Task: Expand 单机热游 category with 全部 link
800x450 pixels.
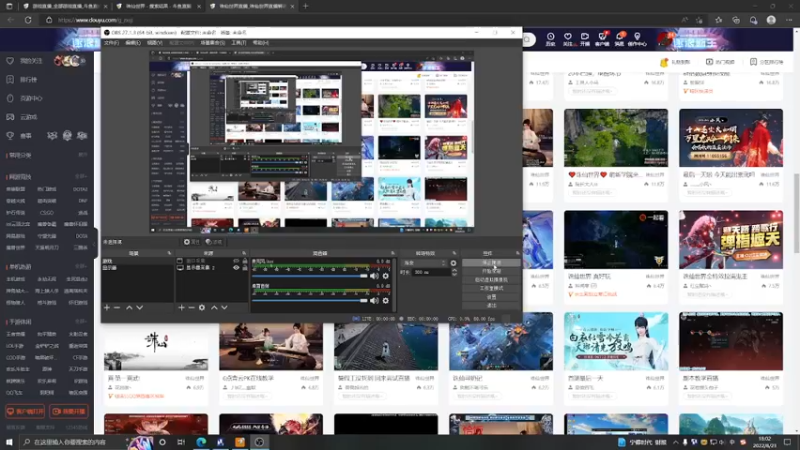Action: [x=81, y=267]
